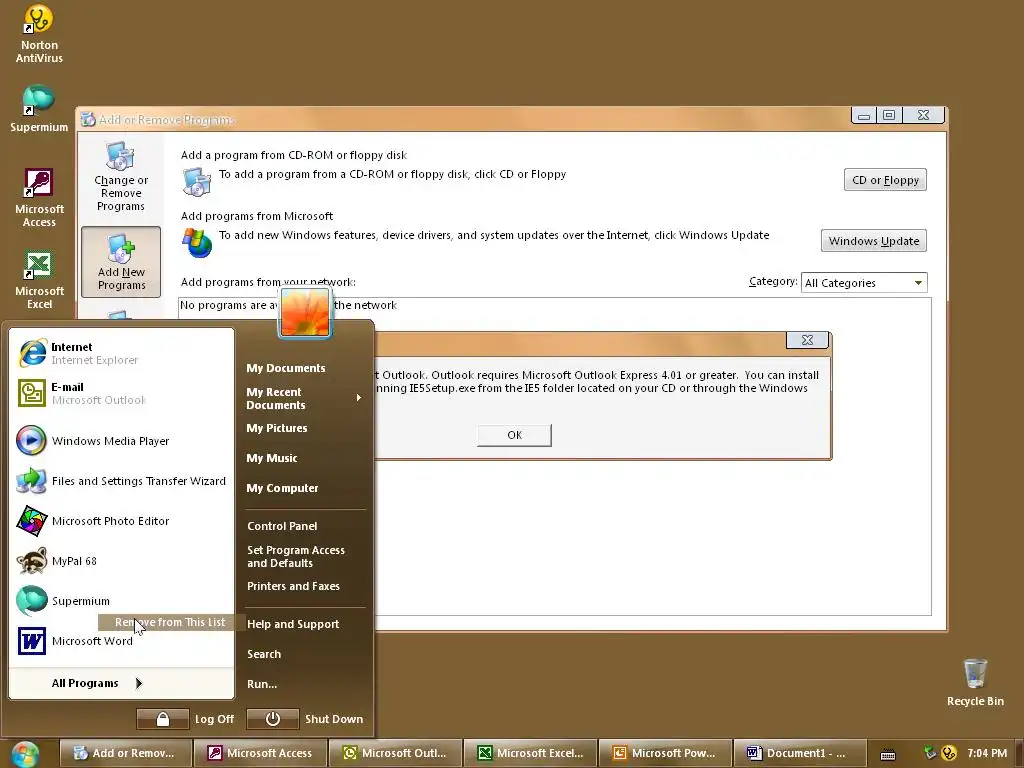Switch to Microsoft Excel taskbar button

531,753
